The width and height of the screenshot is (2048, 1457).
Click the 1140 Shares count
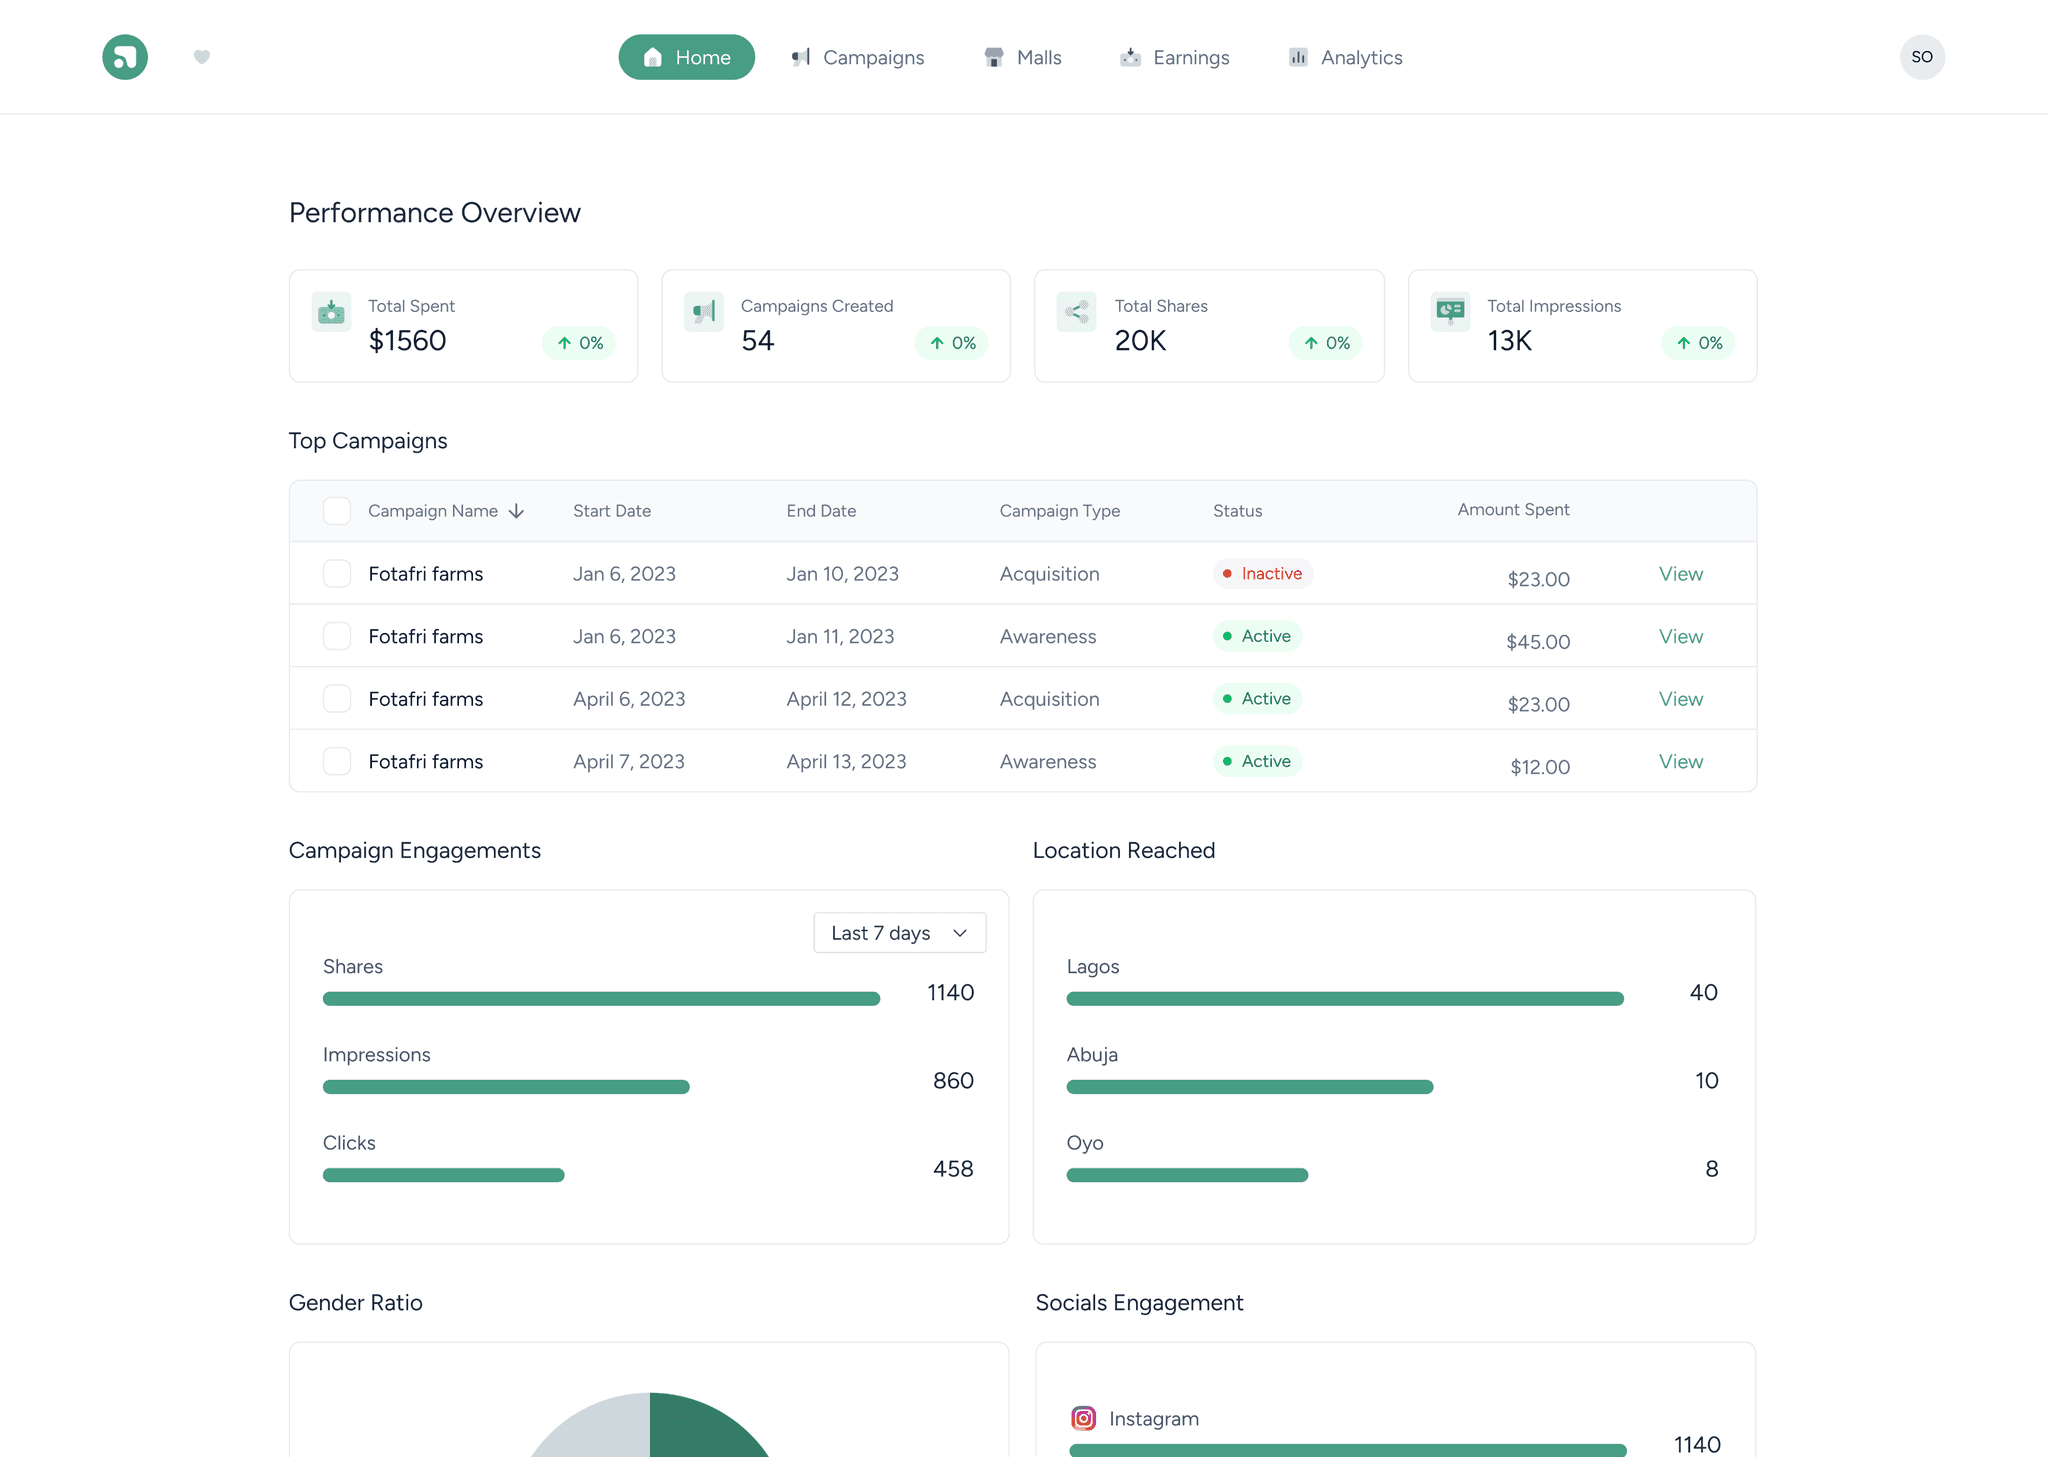click(x=950, y=993)
